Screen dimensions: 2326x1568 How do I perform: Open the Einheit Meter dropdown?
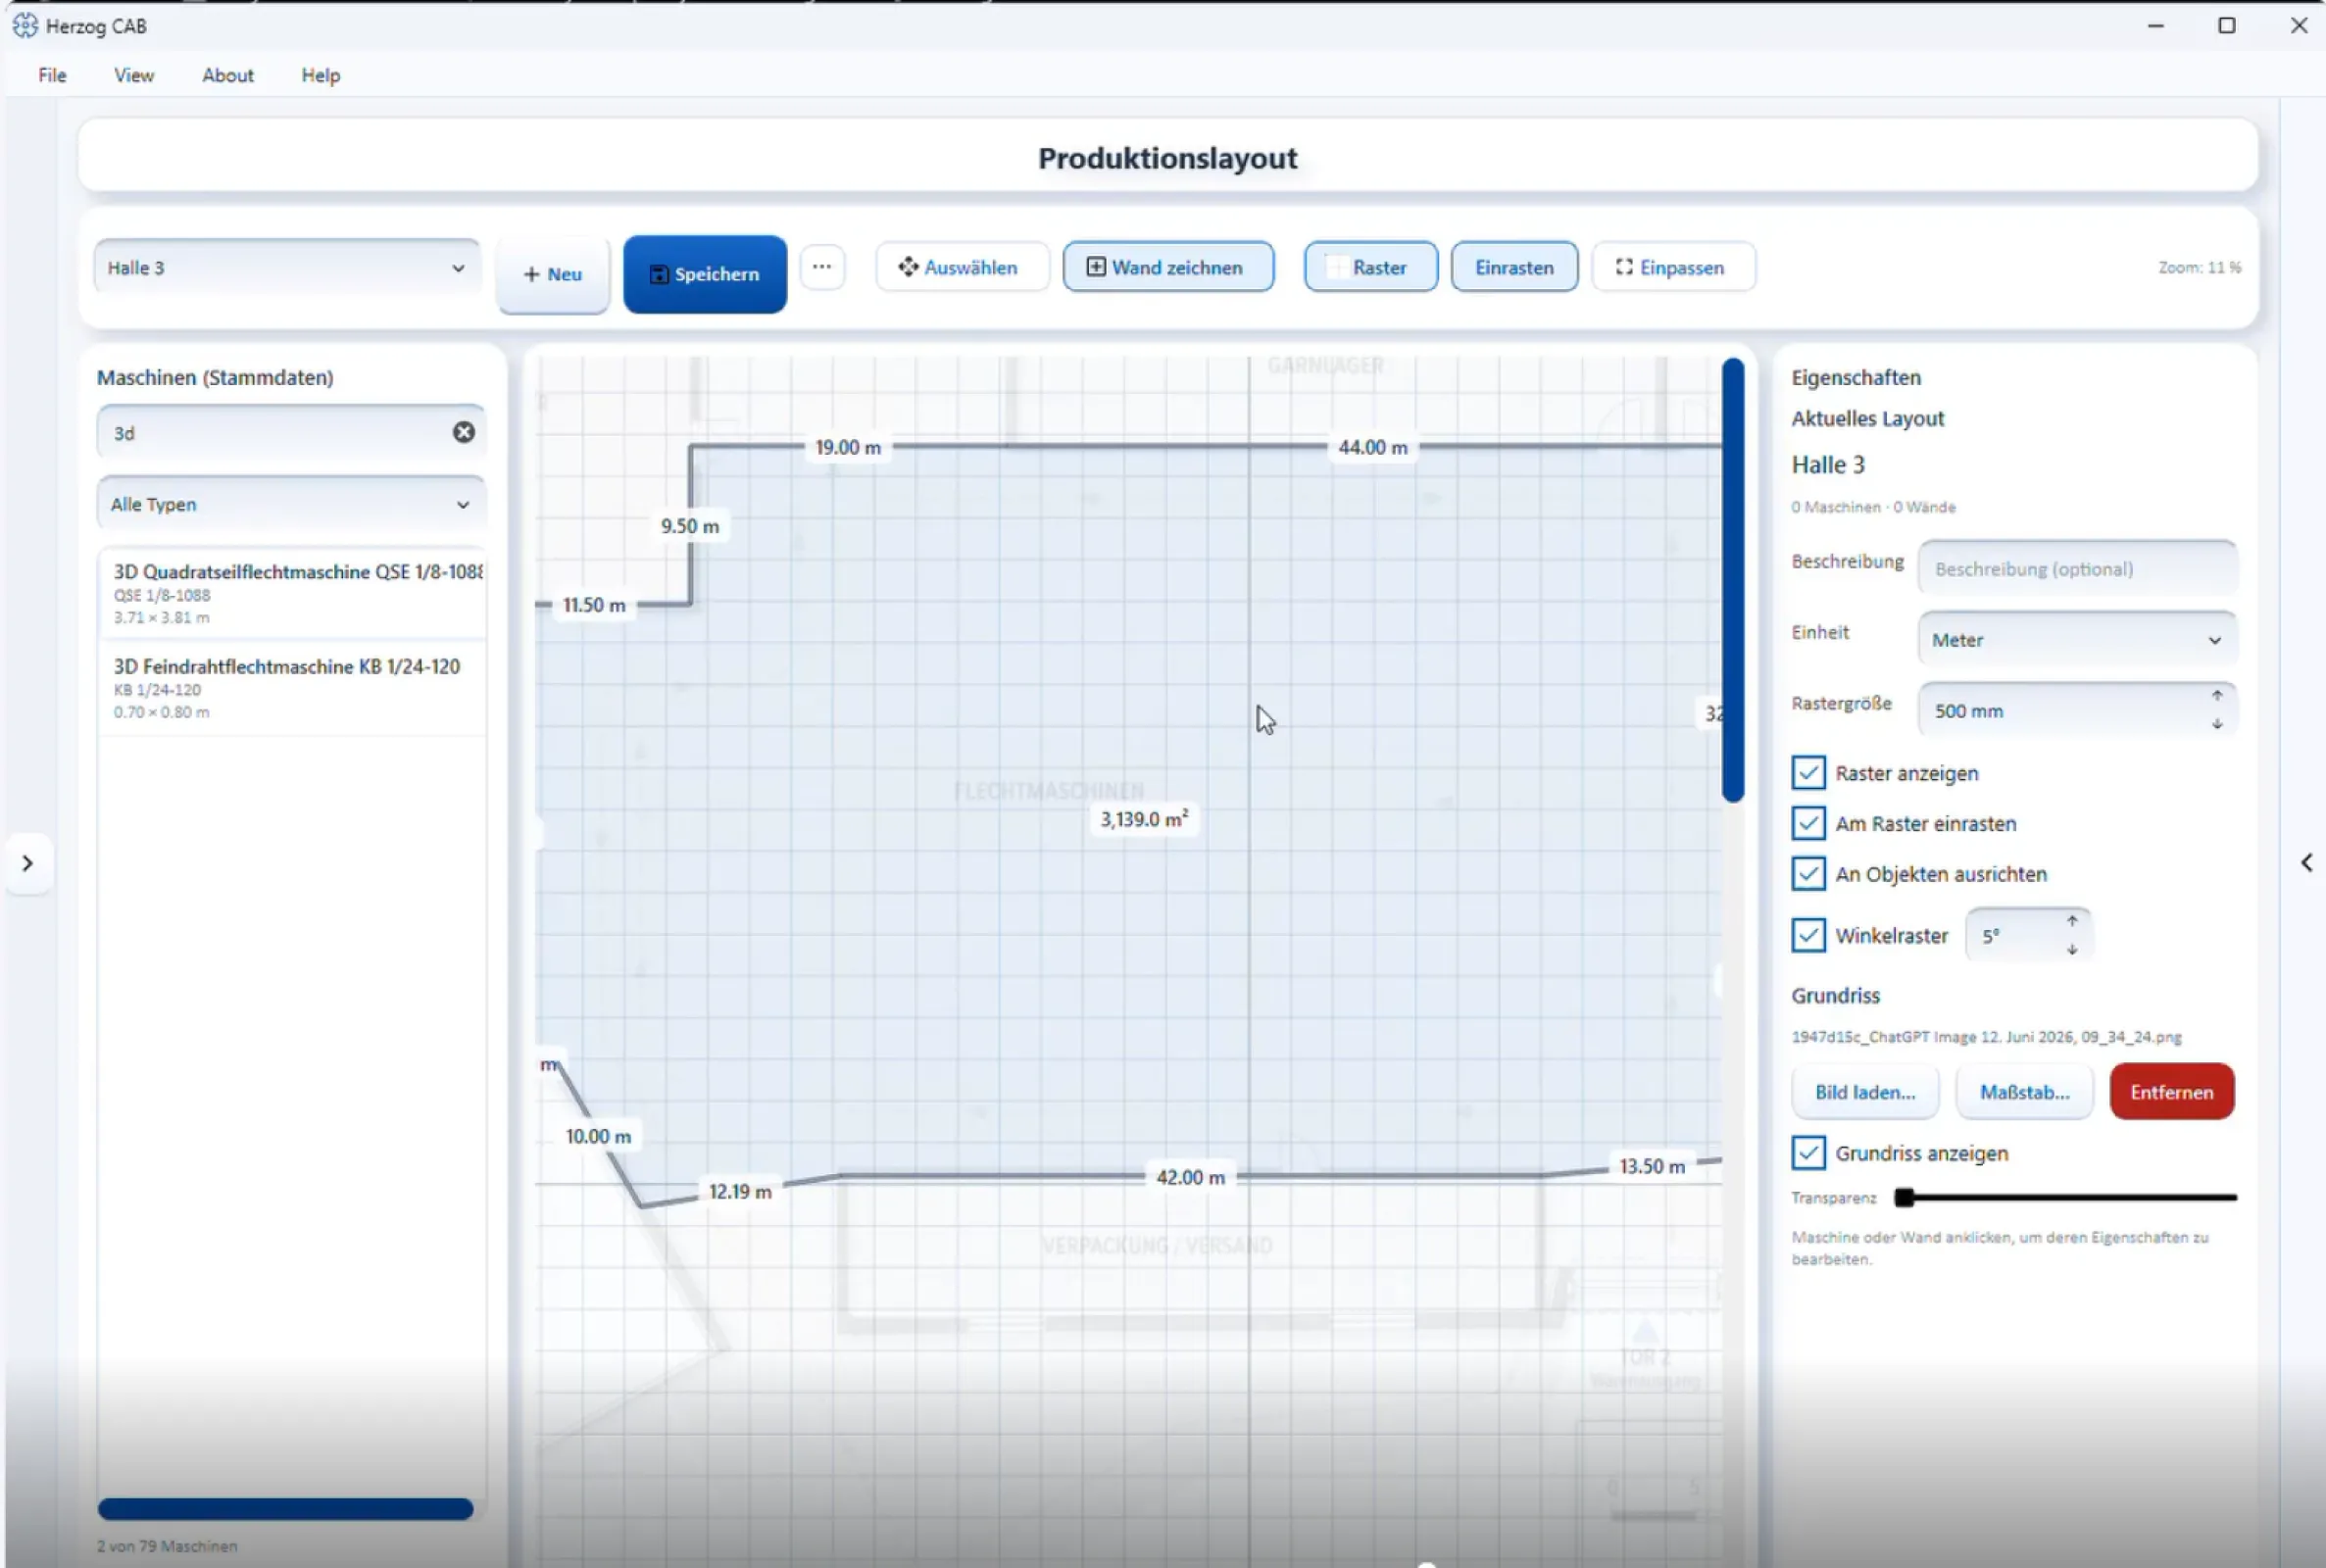pyautogui.click(x=2077, y=640)
